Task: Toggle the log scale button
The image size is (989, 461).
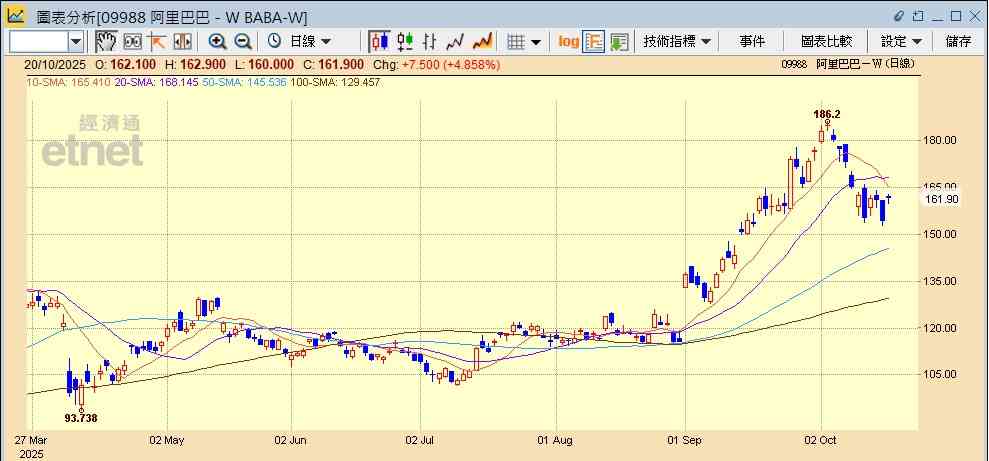Action: point(568,41)
